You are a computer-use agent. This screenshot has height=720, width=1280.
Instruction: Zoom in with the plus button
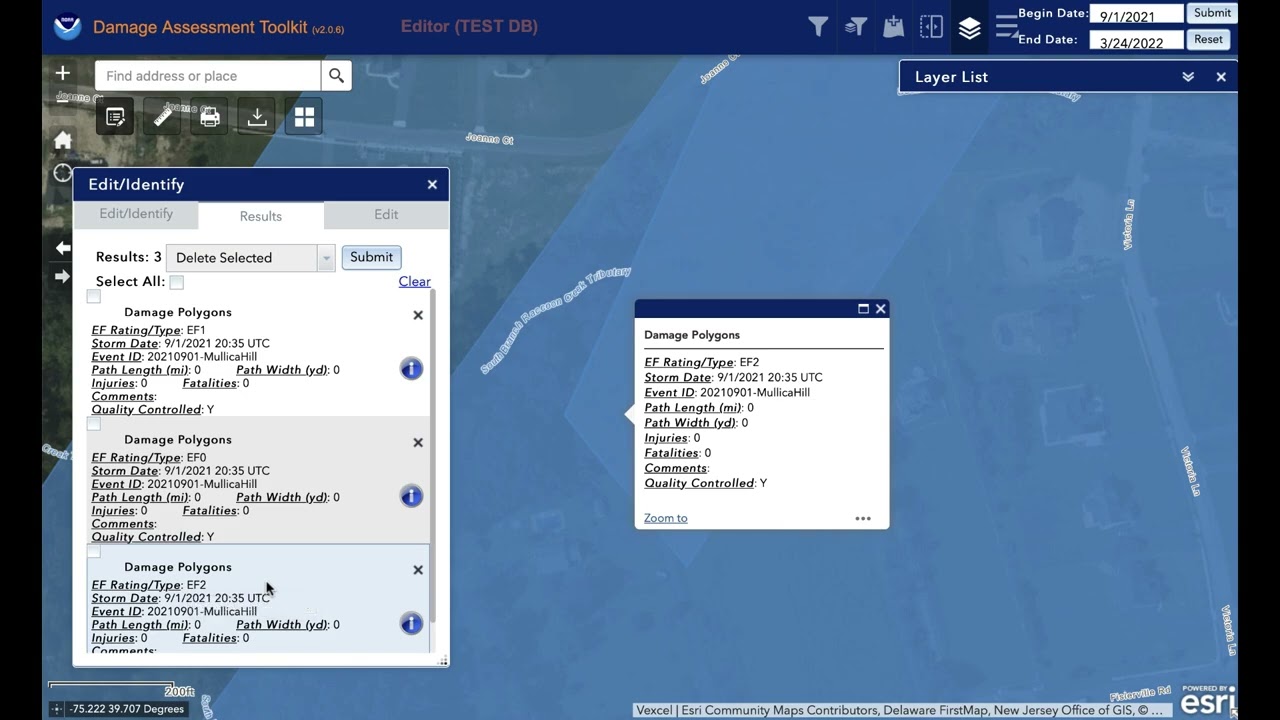63,73
